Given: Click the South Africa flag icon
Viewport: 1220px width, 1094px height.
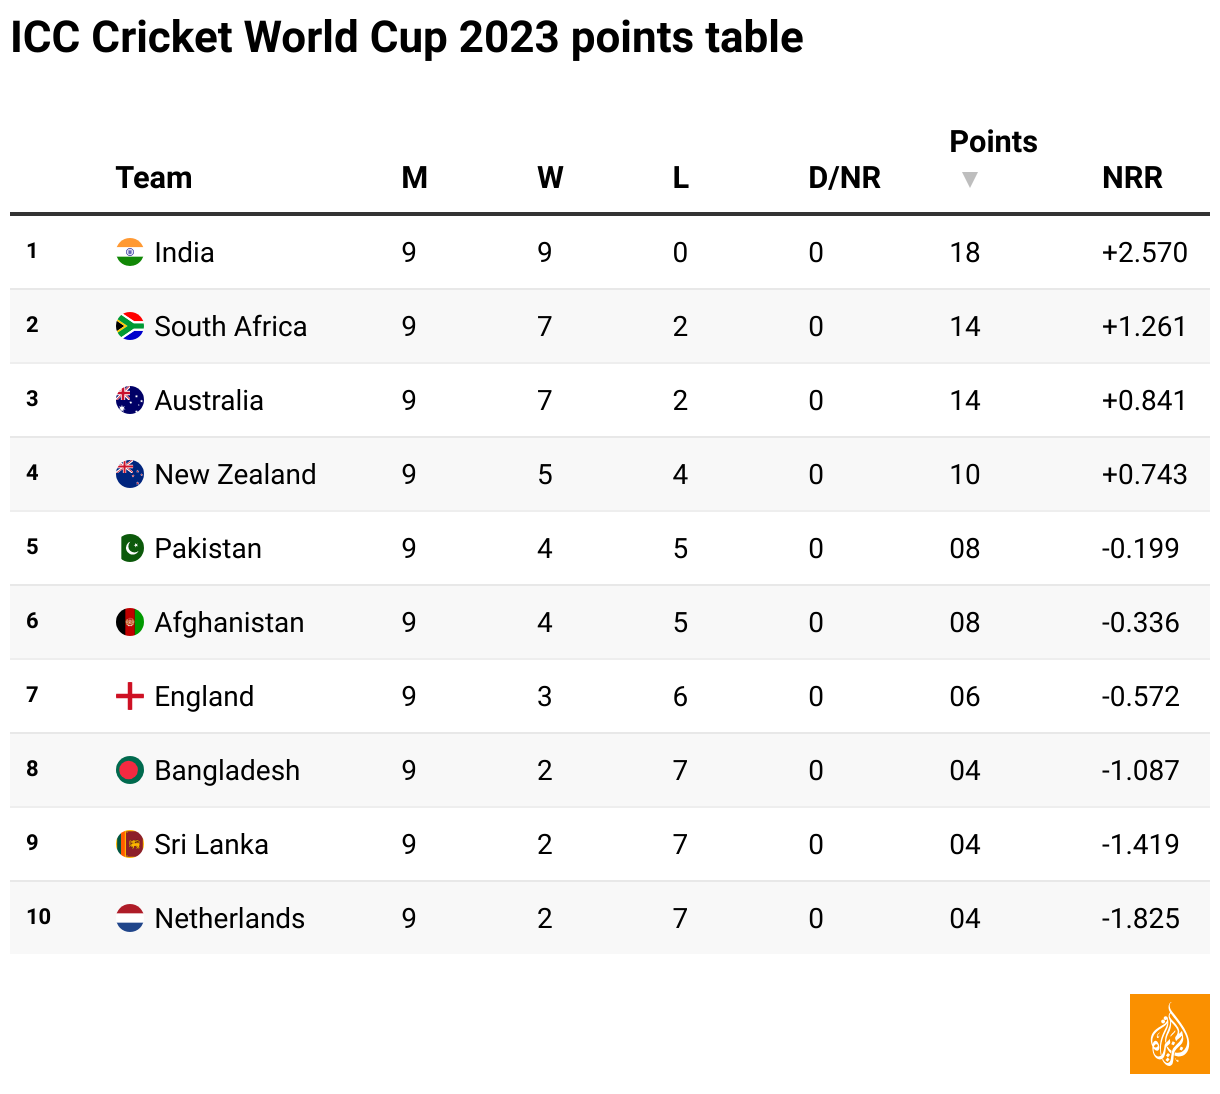Looking at the screenshot, I should coord(130,326).
